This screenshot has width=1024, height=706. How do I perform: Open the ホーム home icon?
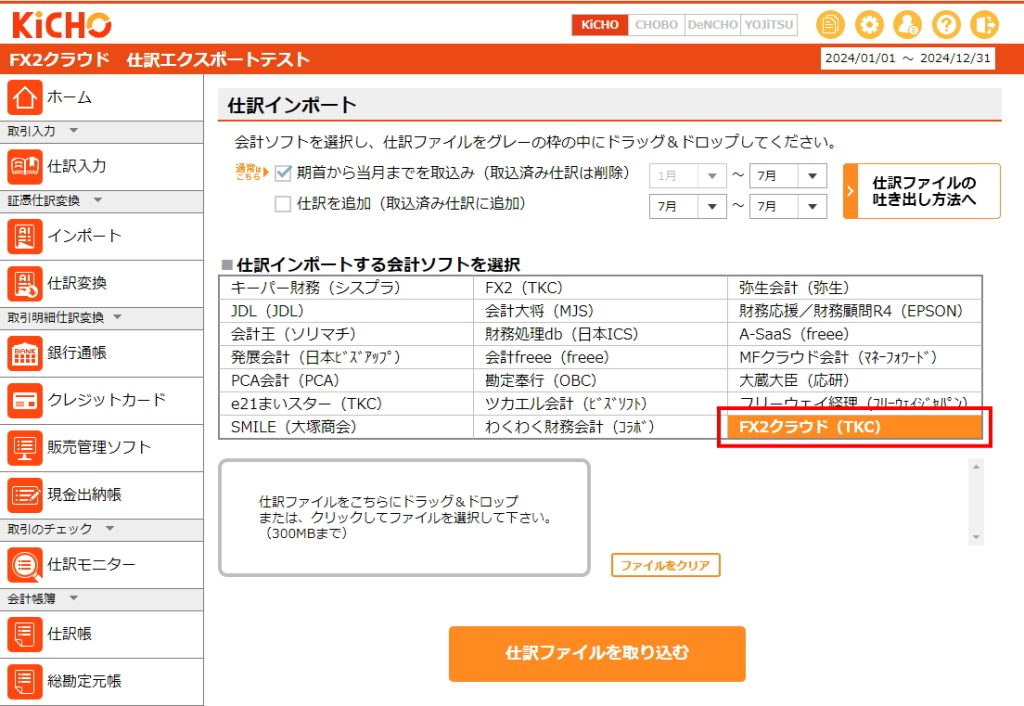25,97
